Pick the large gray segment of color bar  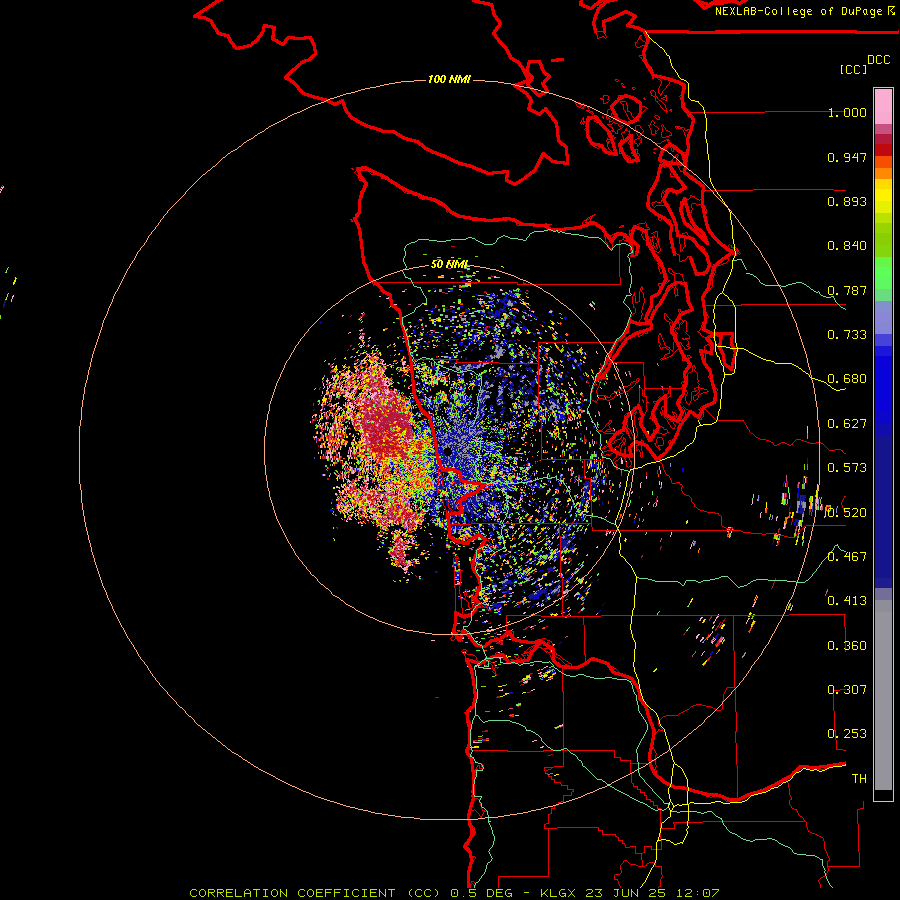tap(883, 695)
